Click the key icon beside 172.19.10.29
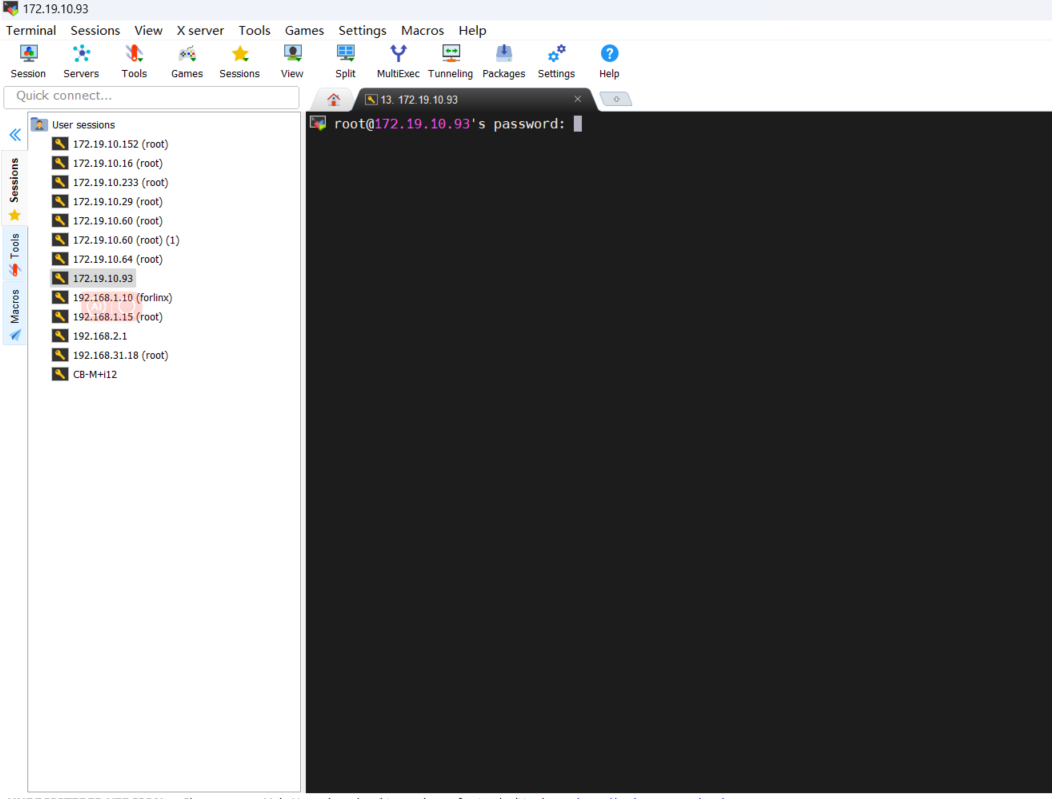Screen dimensions: 1052x799 [60, 201]
